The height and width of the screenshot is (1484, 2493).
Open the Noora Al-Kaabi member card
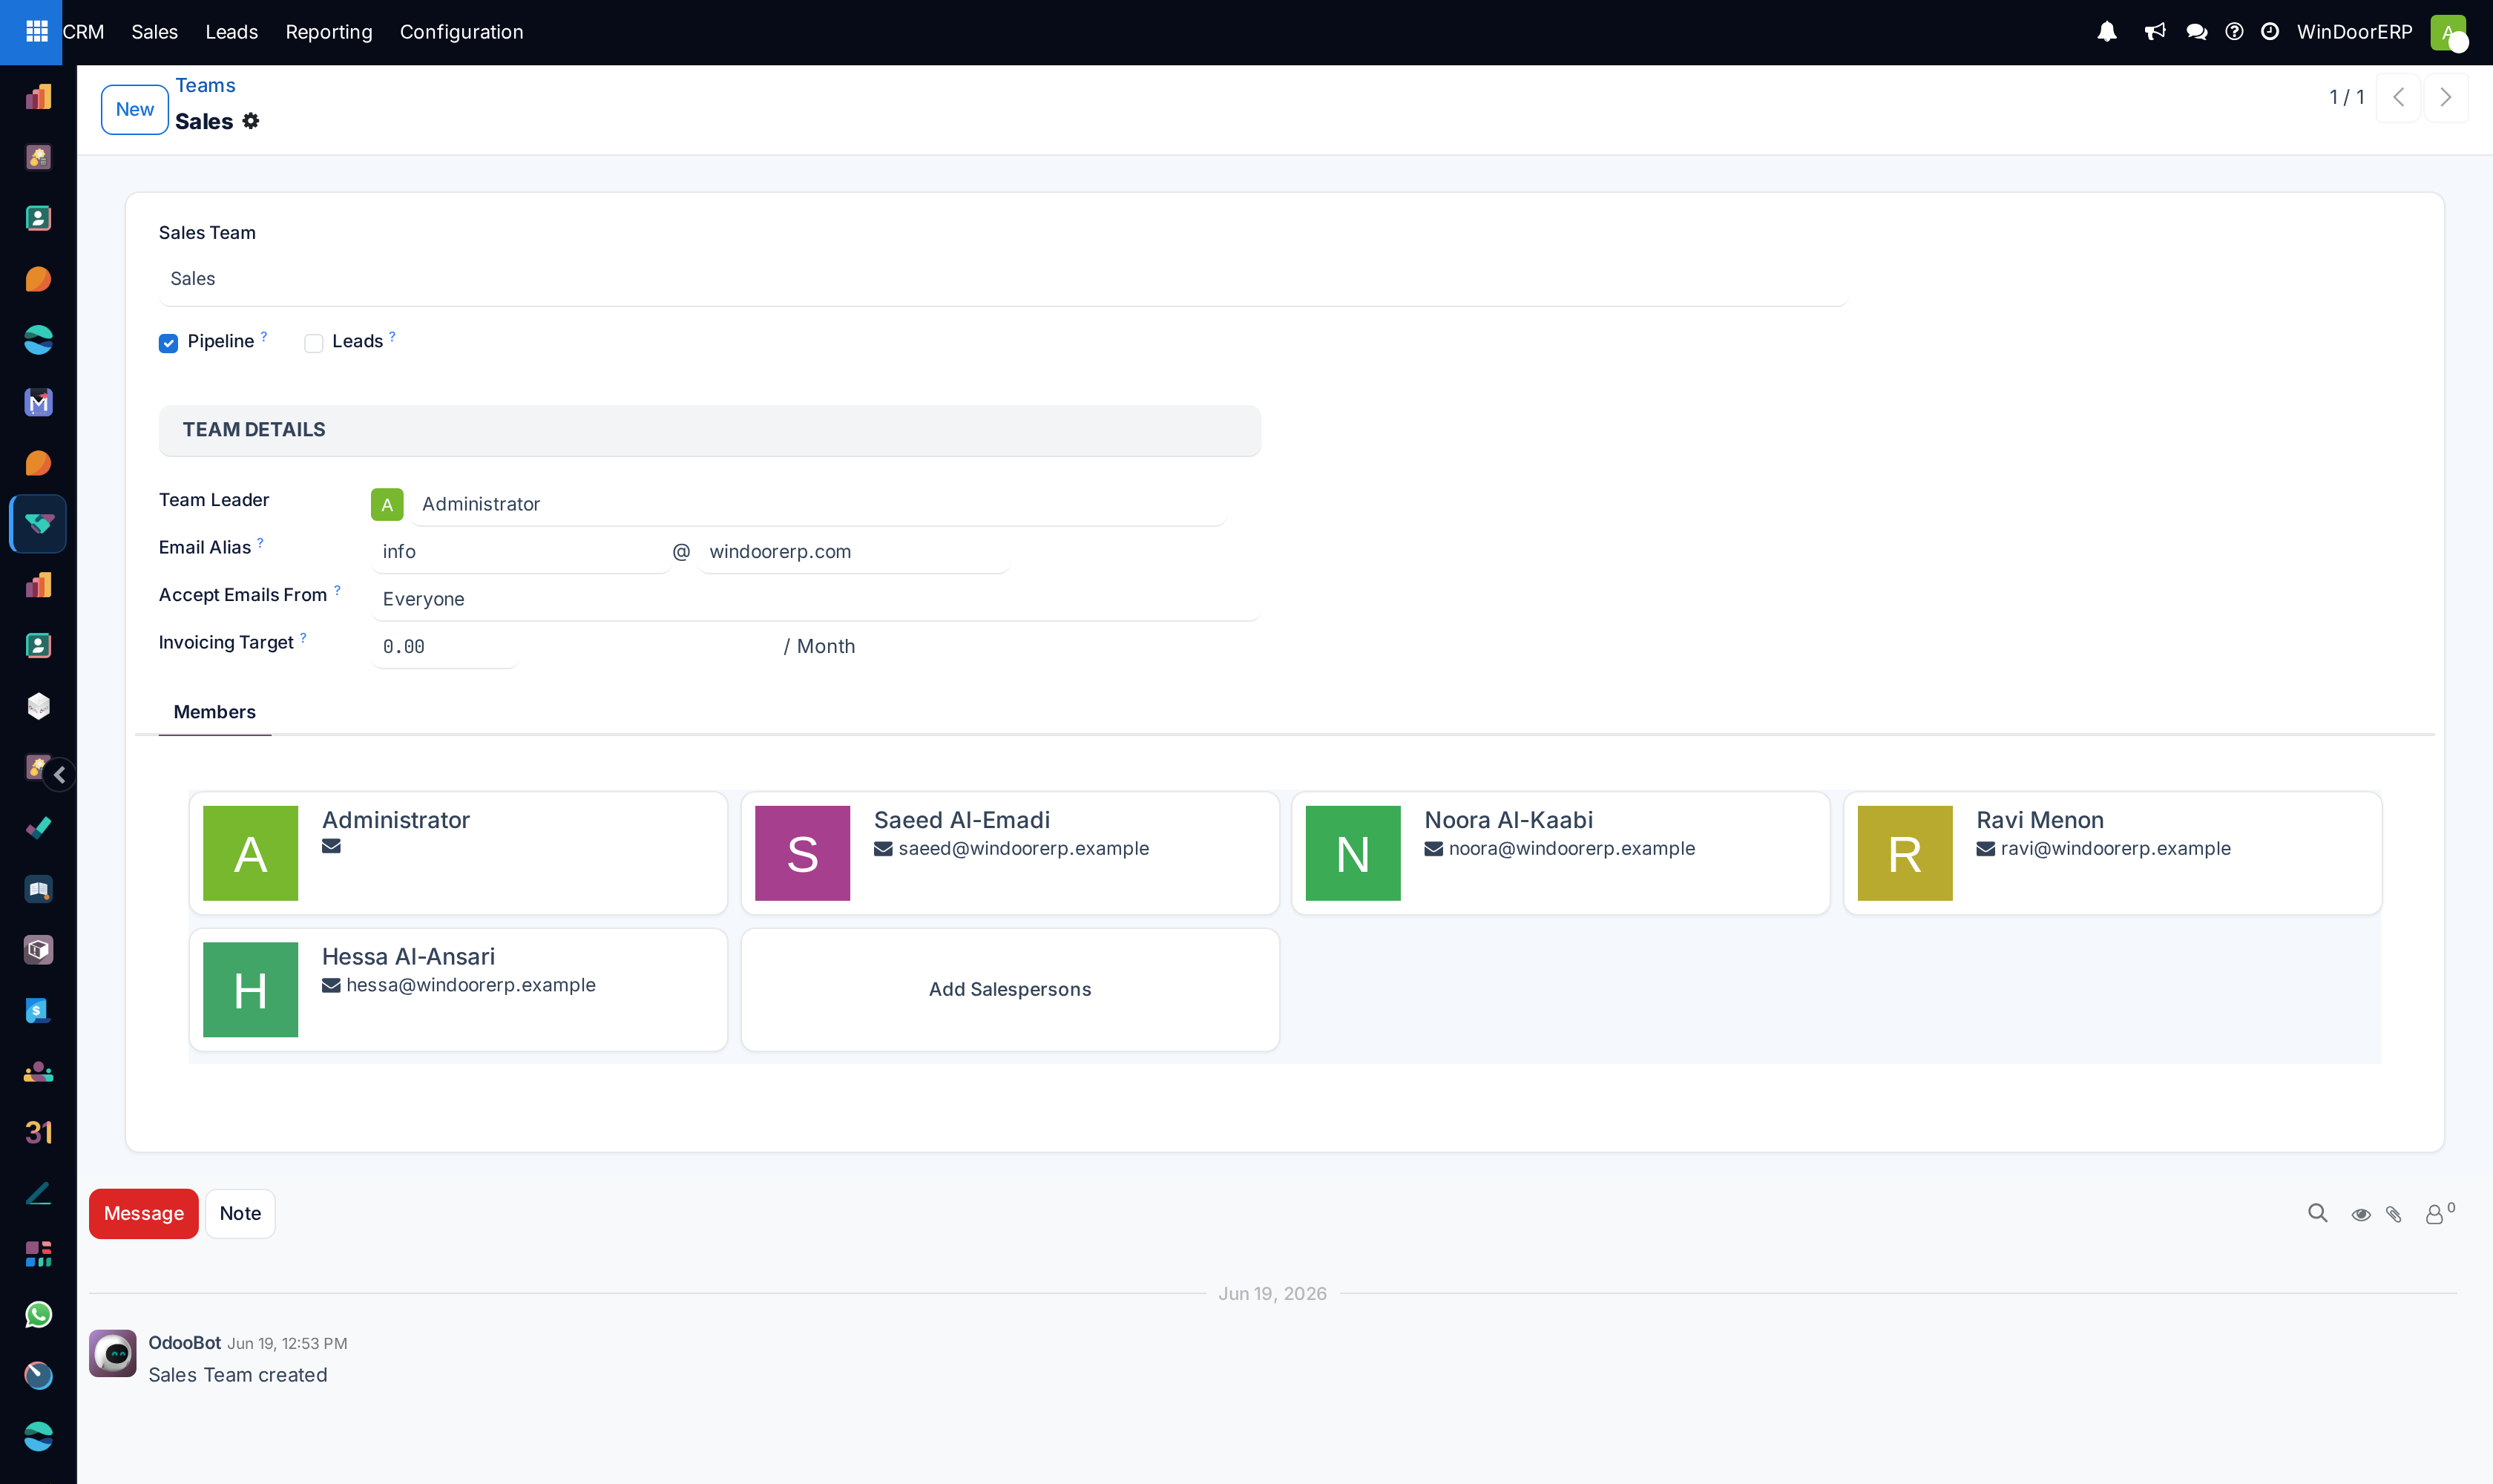point(1561,853)
